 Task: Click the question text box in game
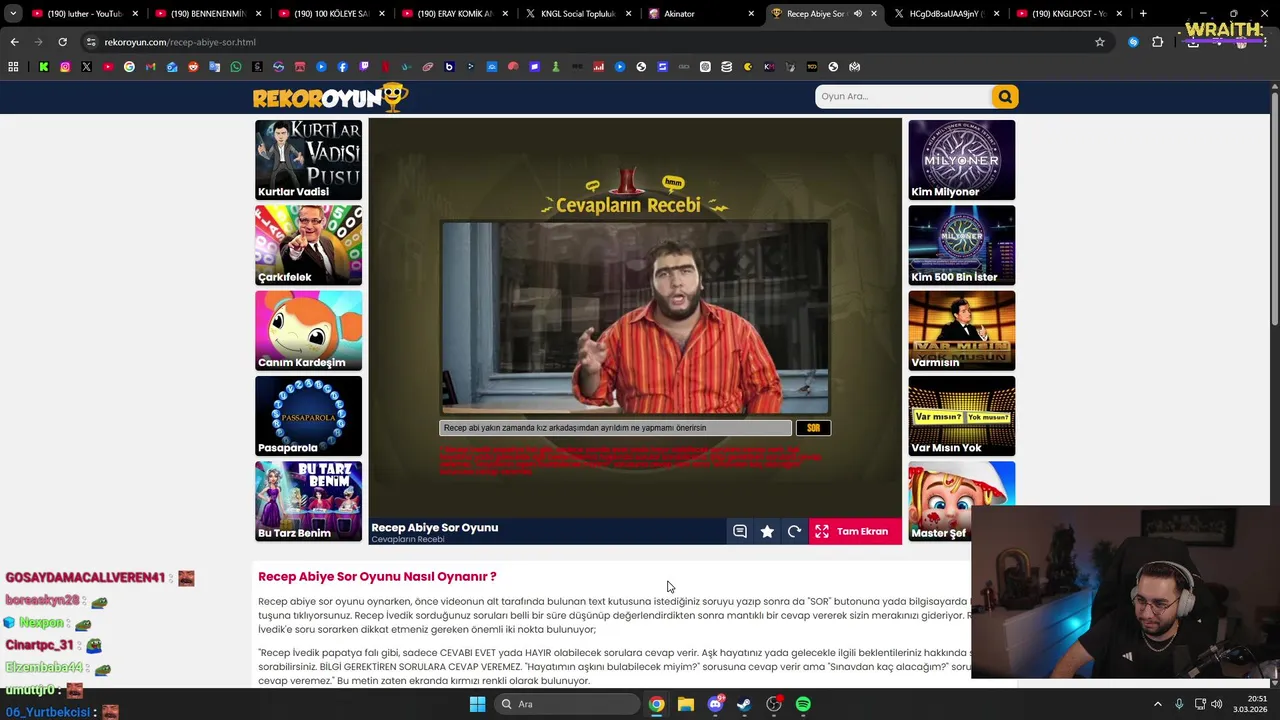[615, 428]
